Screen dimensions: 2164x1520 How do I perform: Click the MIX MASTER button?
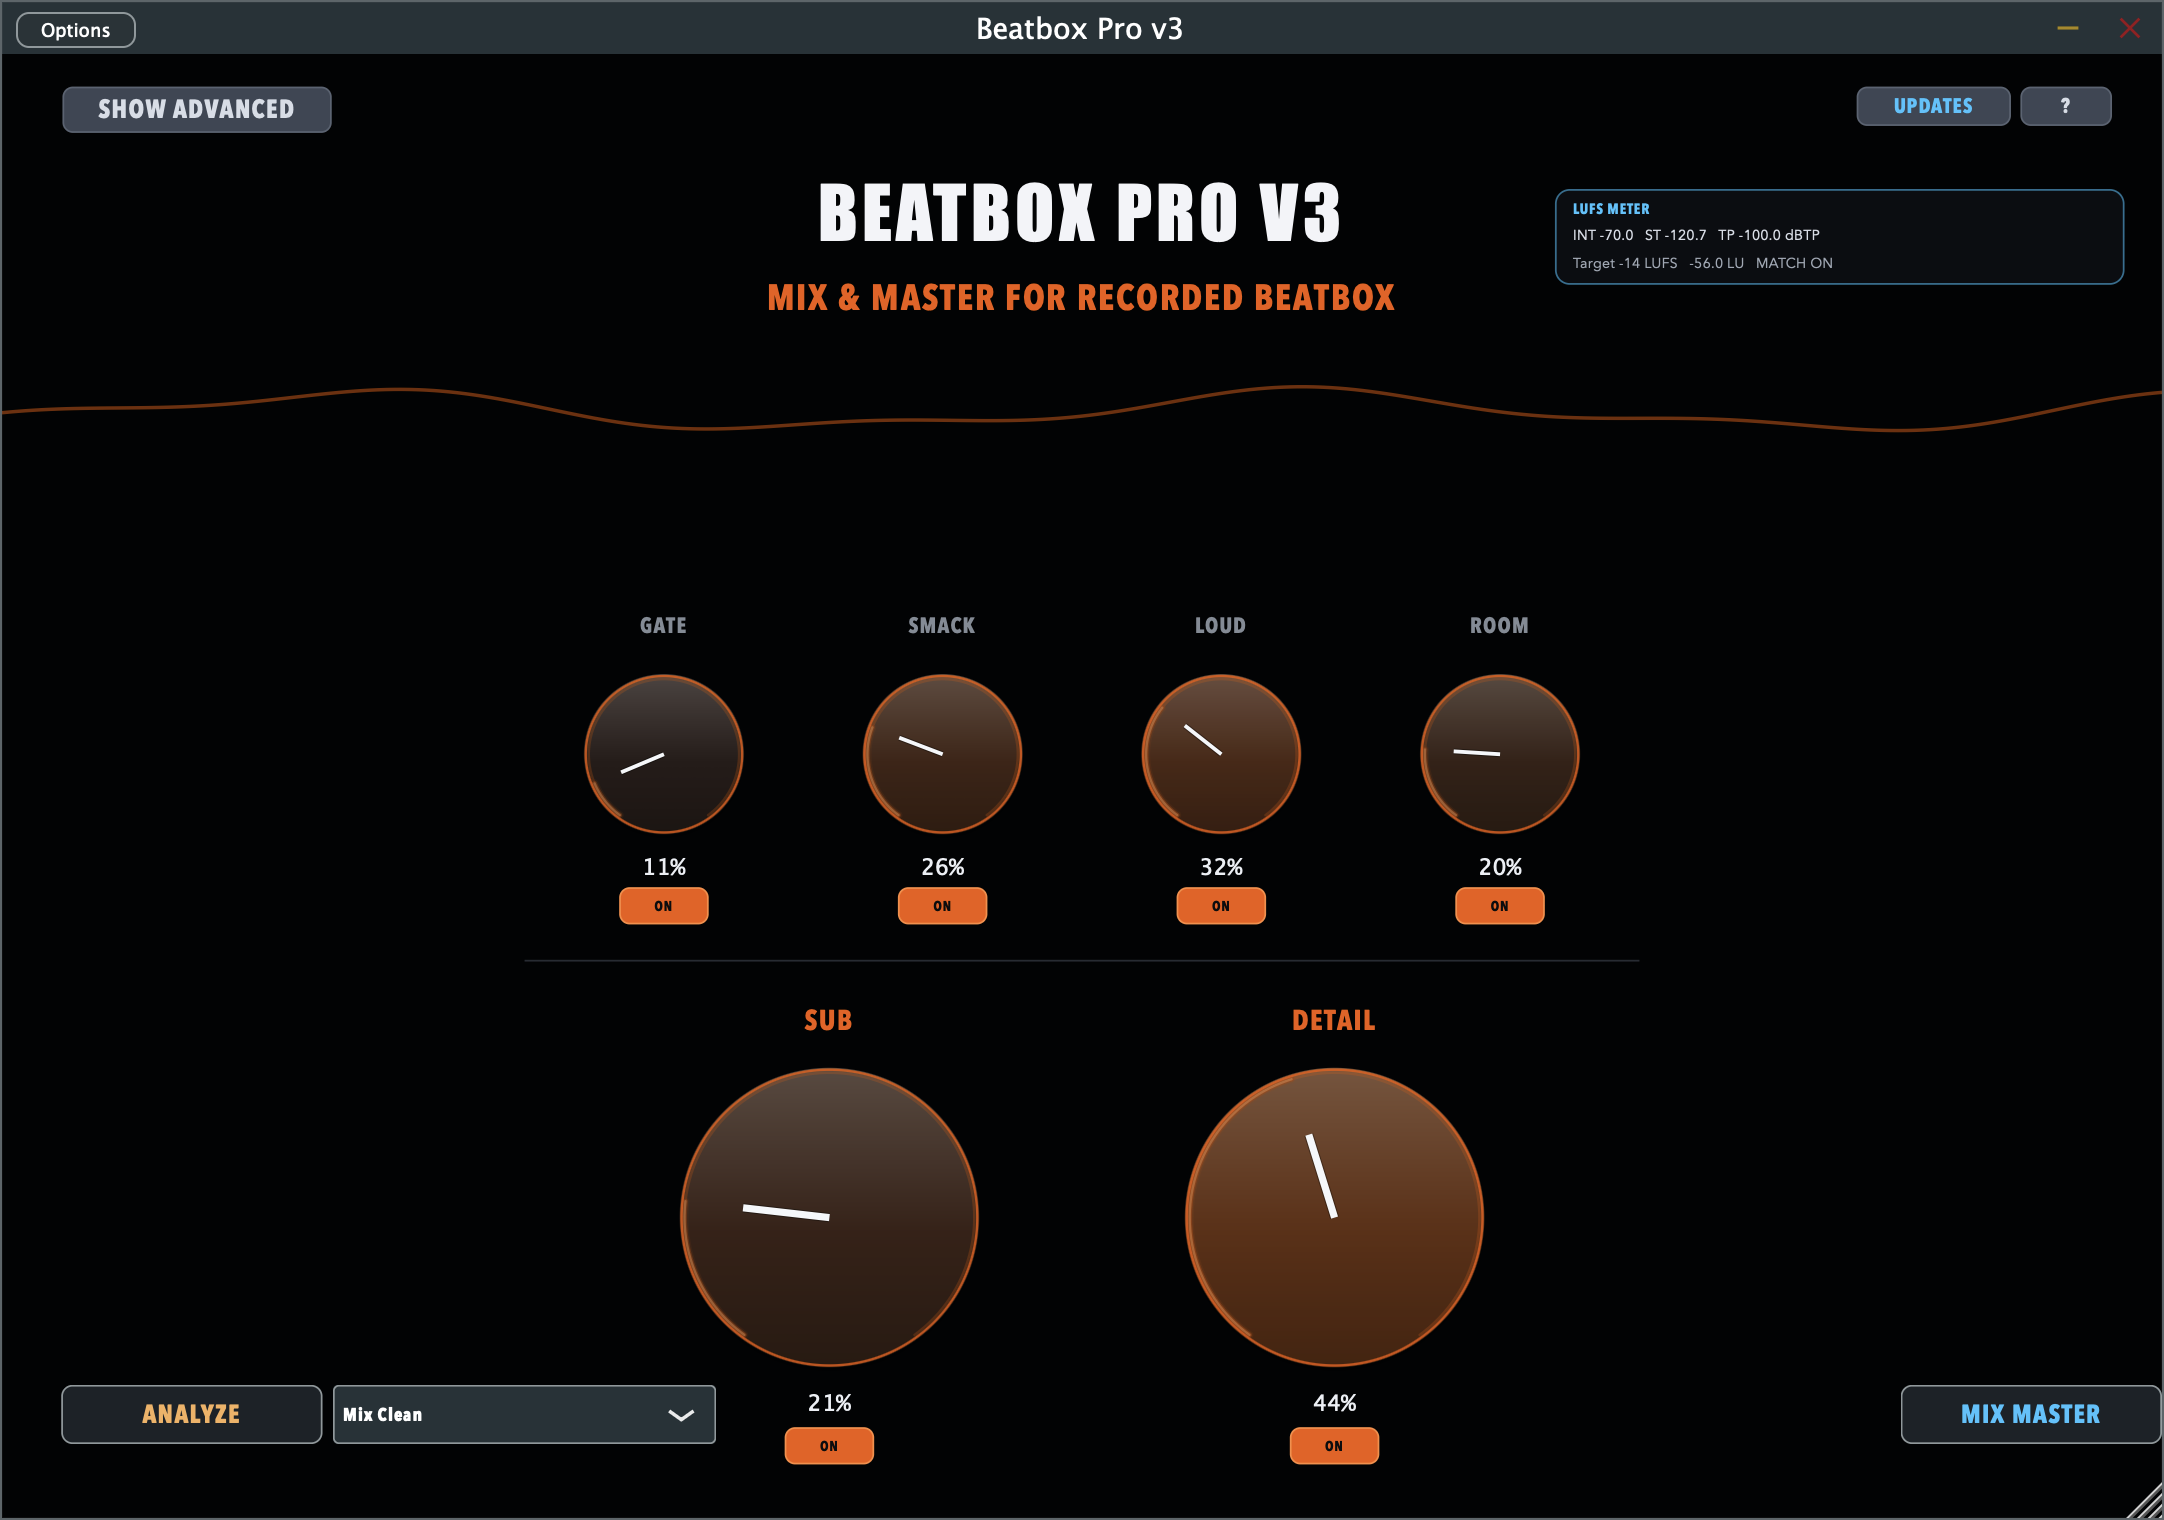[x=2031, y=1414]
